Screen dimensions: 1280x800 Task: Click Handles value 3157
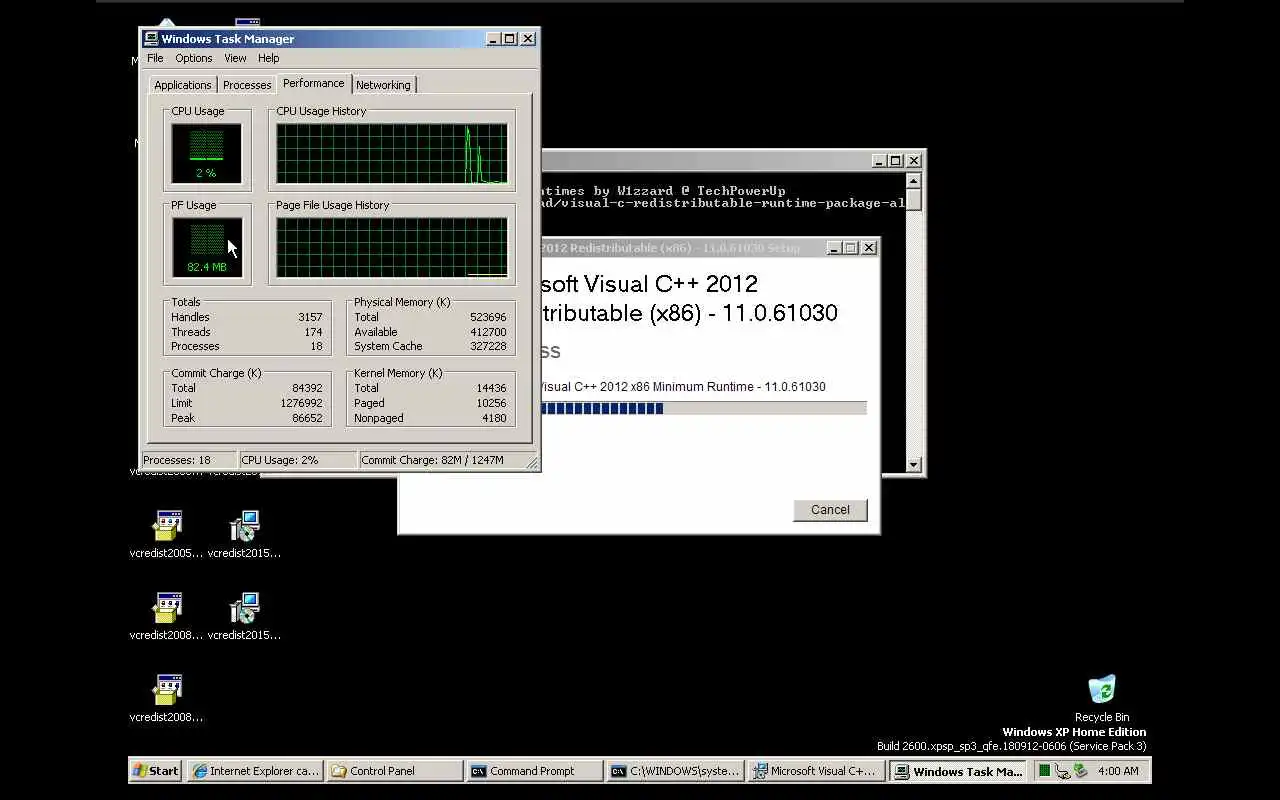(x=310, y=317)
